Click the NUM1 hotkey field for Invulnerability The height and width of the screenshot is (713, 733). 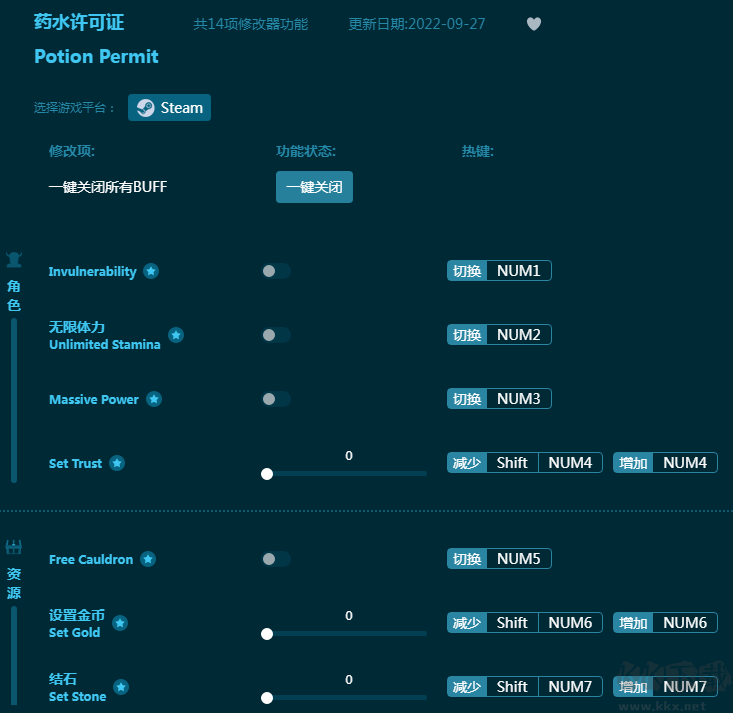(x=518, y=271)
